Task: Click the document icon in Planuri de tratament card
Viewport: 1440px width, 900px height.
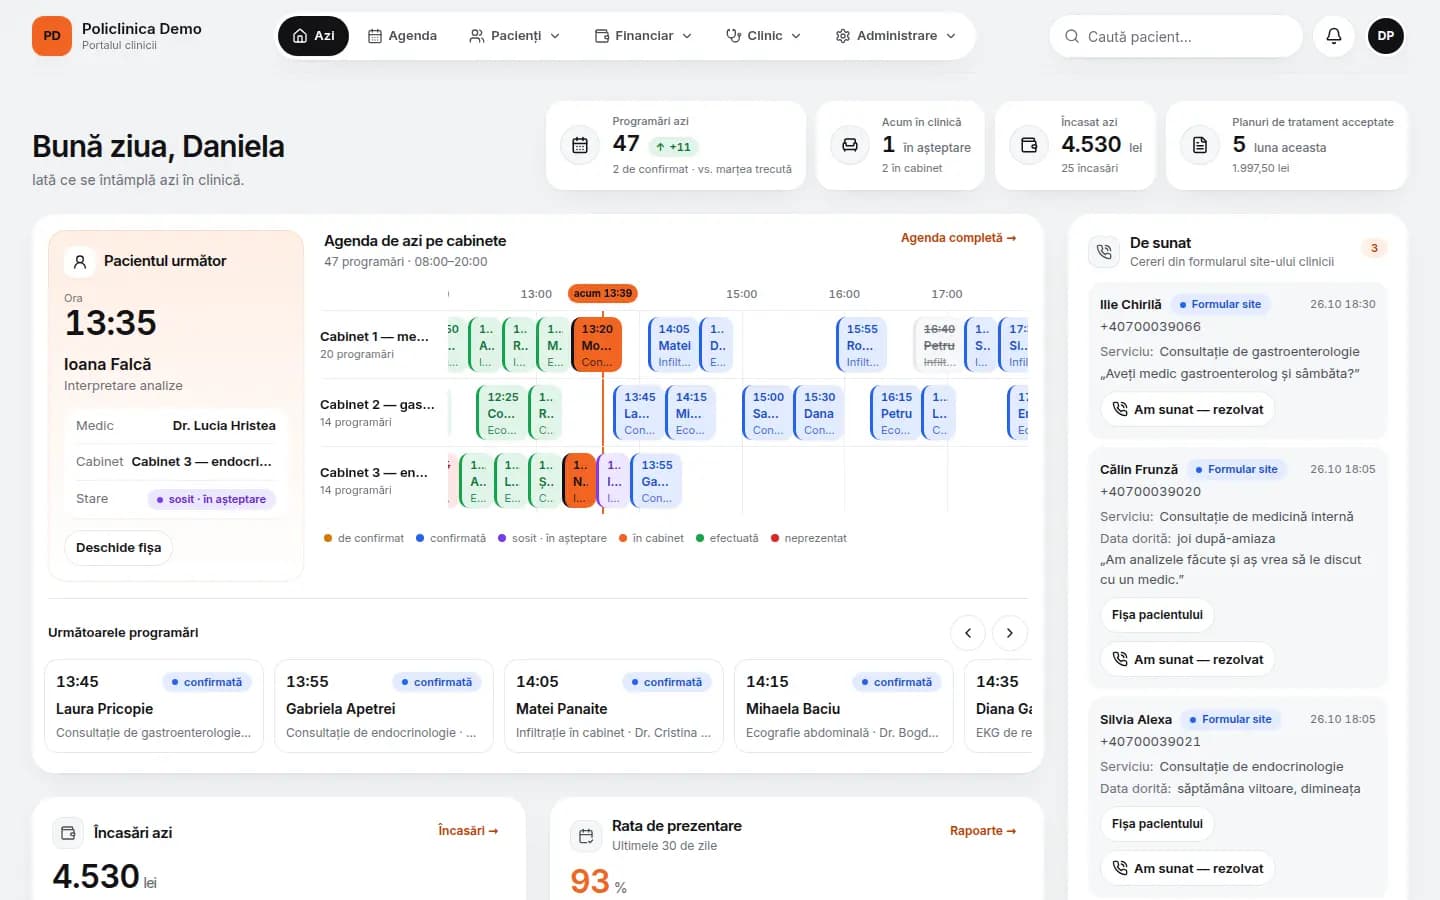Action: point(1200,145)
